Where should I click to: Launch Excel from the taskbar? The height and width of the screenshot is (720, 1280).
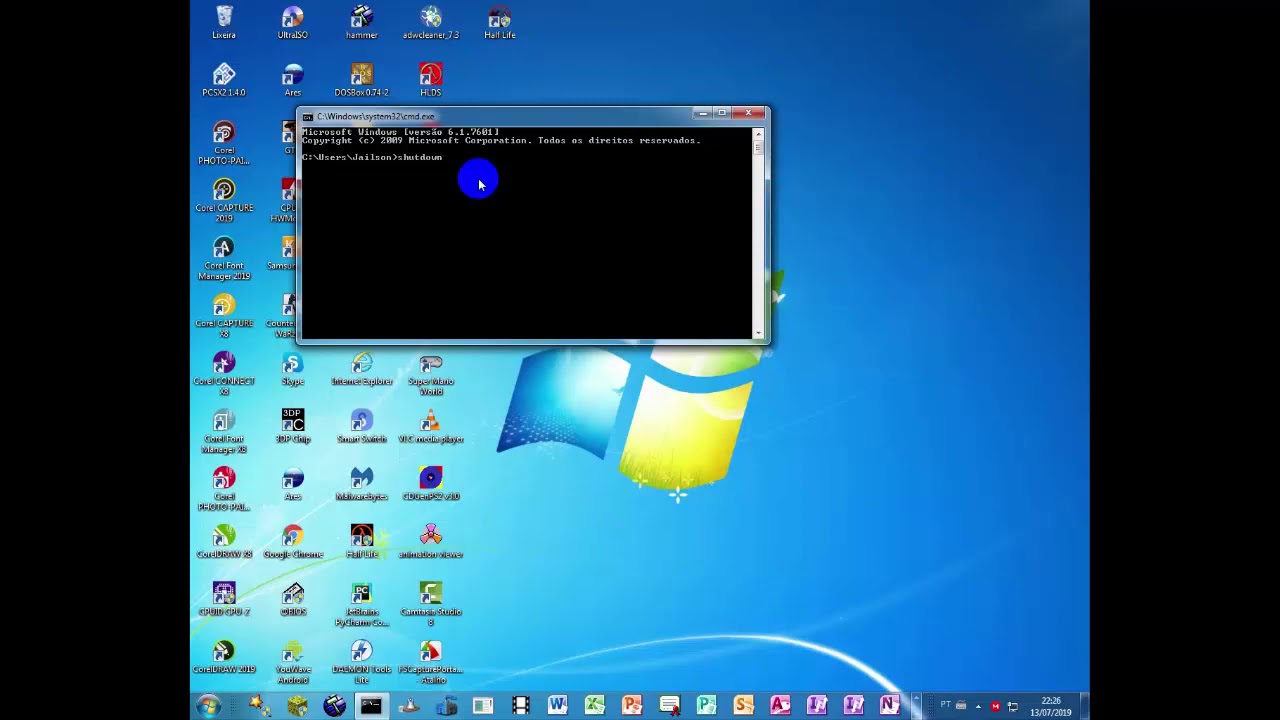(595, 706)
